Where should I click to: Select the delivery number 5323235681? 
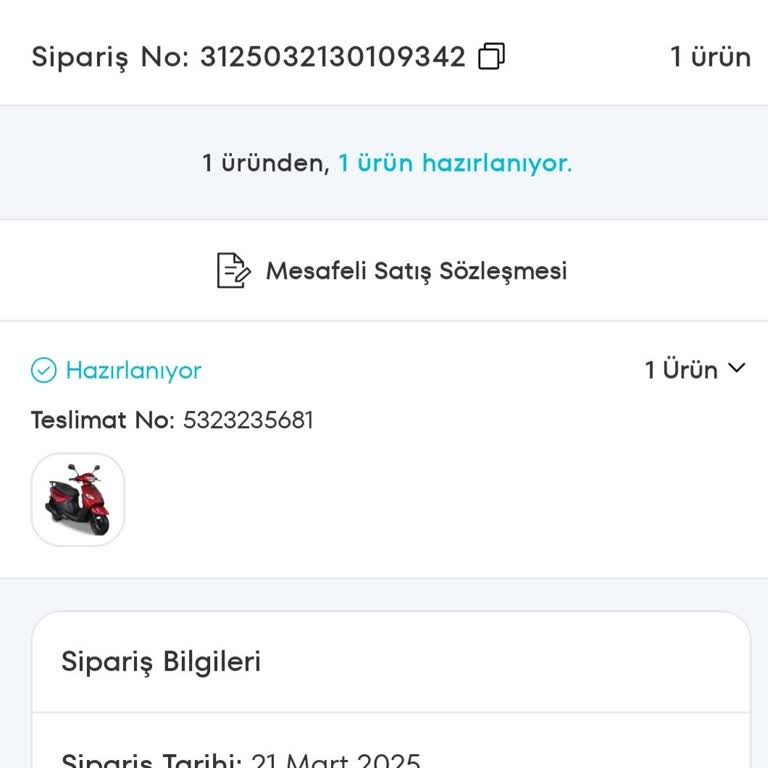248,420
